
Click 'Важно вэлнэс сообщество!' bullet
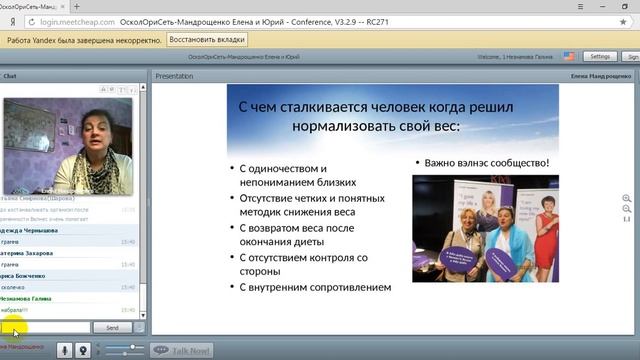click(x=487, y=163)
